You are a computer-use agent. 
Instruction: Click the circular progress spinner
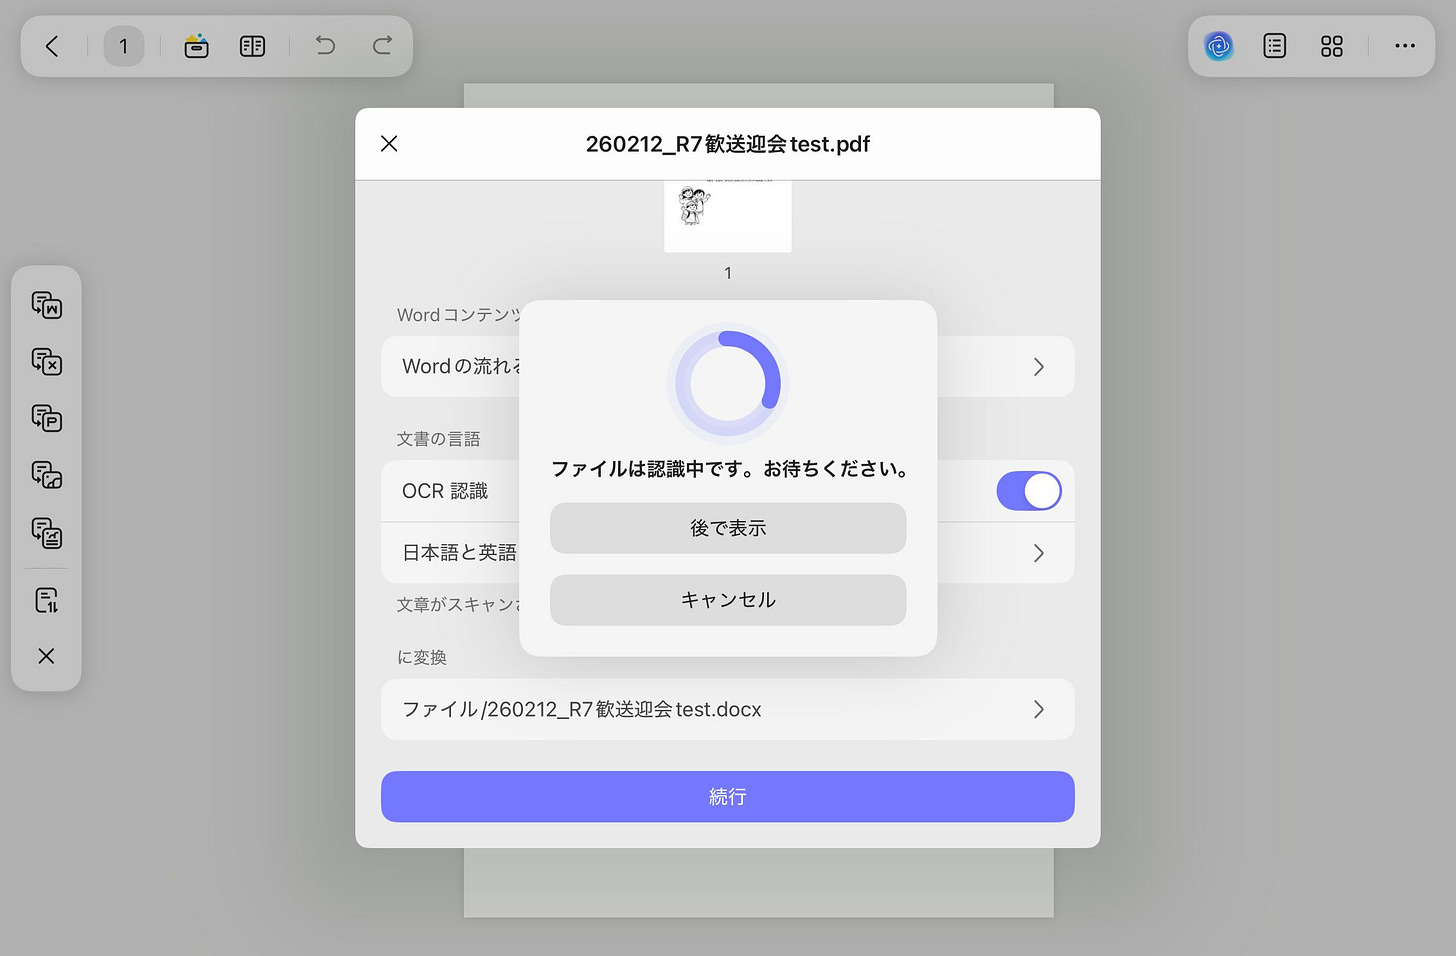[x=728, y=383]
